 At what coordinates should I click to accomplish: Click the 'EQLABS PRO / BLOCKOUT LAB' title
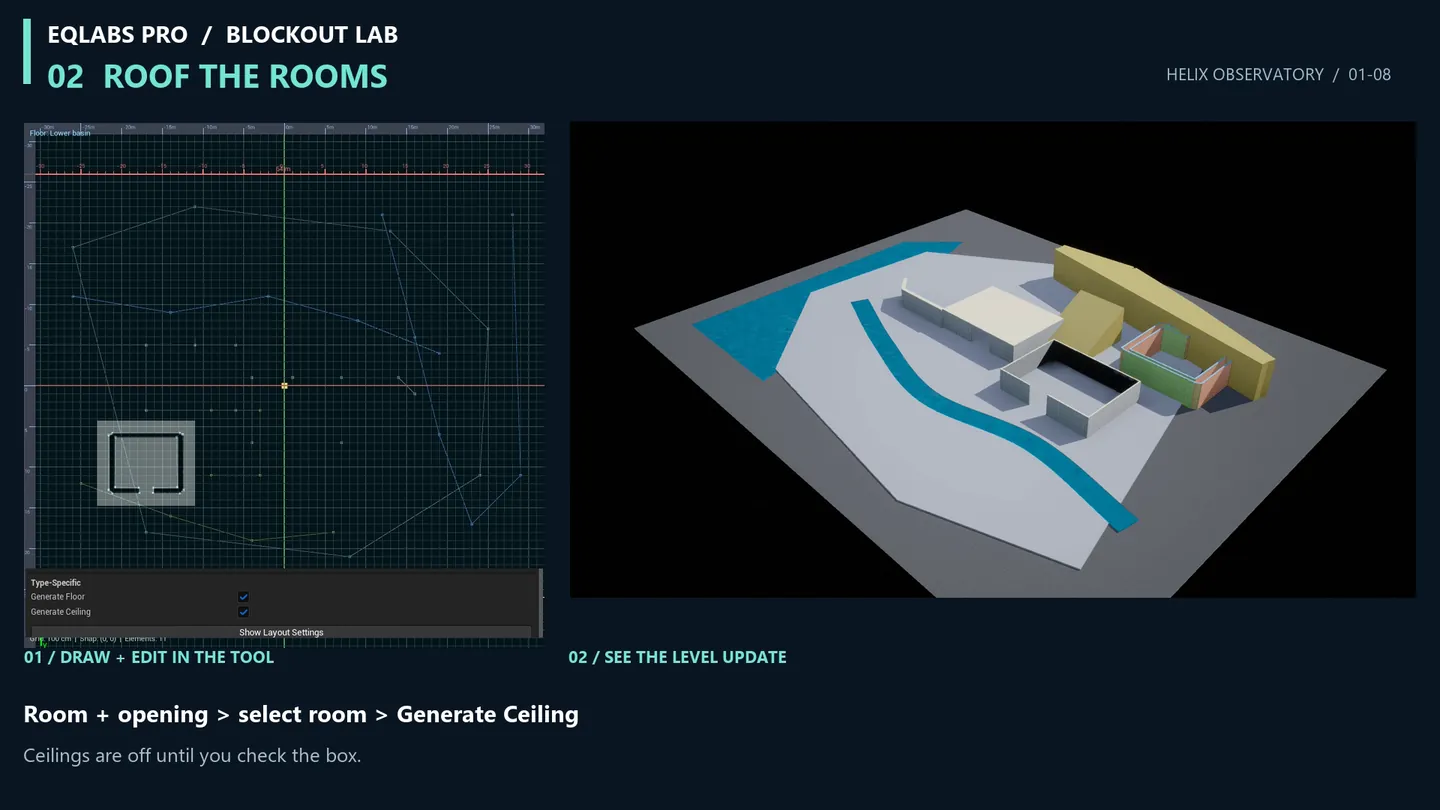pyautogui.click(x=223, y=34)
